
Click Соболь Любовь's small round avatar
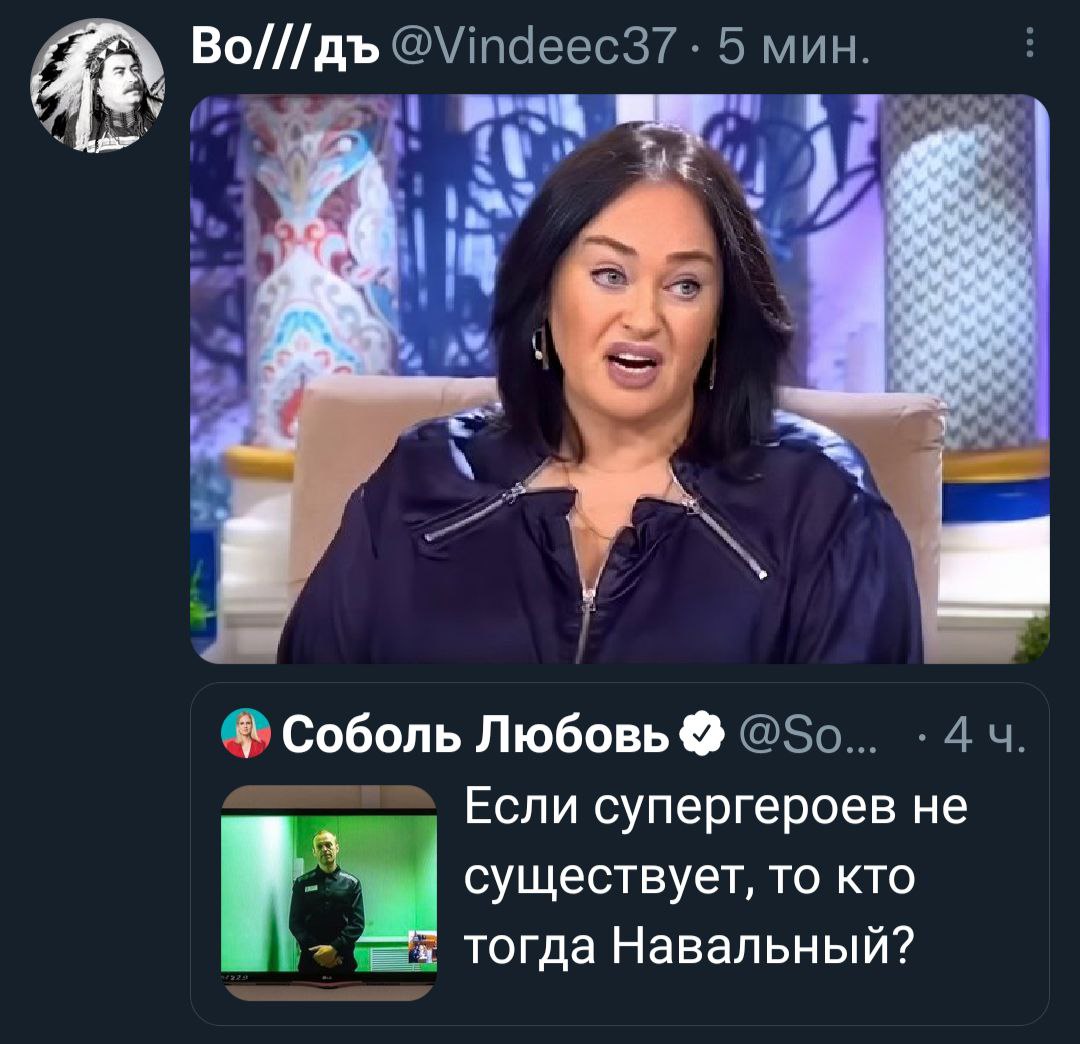click(247, 732)
